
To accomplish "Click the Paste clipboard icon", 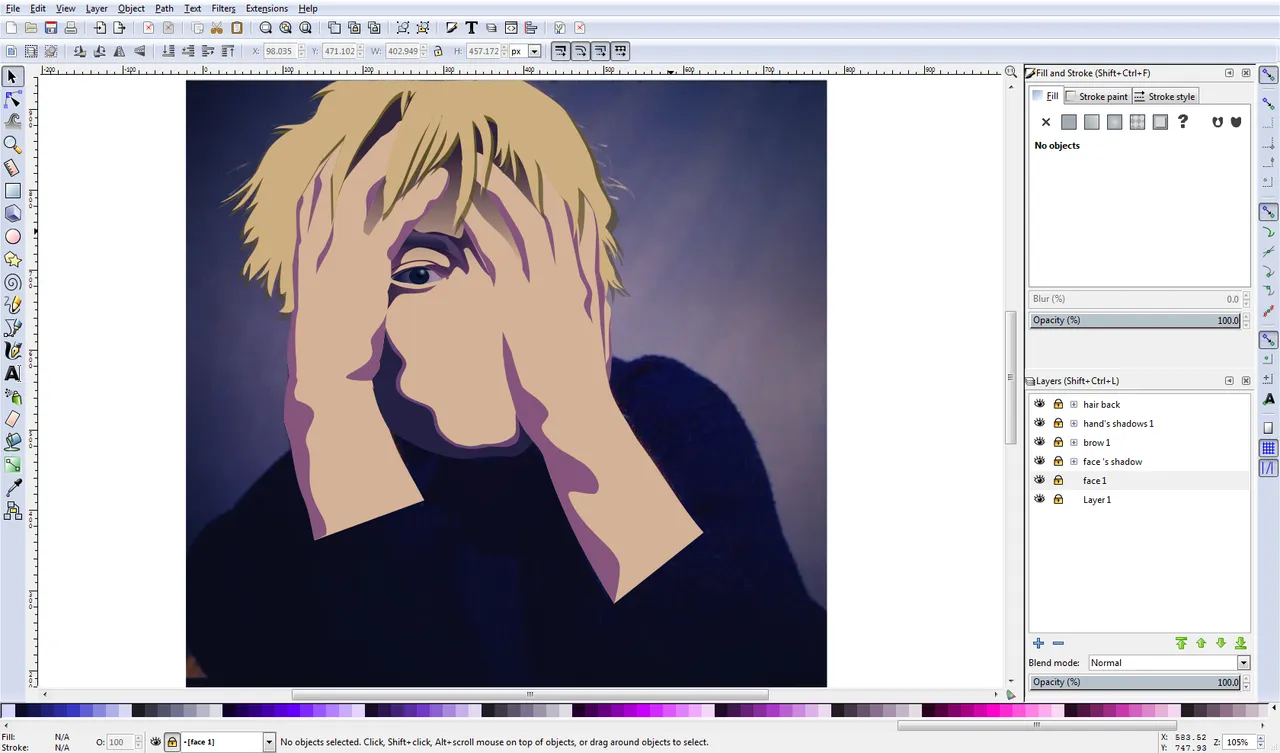I will [237, 28].
